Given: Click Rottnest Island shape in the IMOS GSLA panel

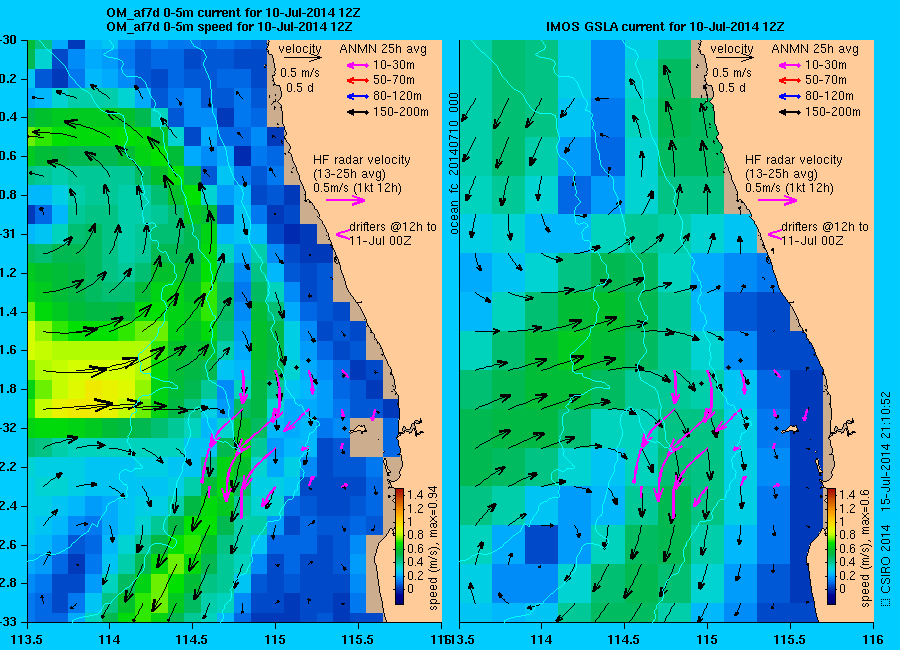Looking at the screenshot, I should [791, 428].
